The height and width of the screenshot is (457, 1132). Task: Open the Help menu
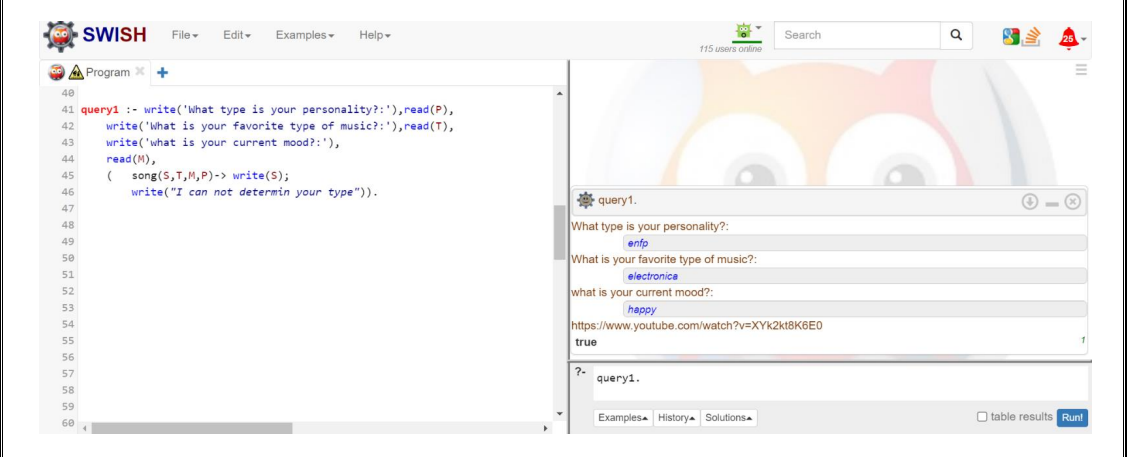pyautogui.click(x=375, y=35)
